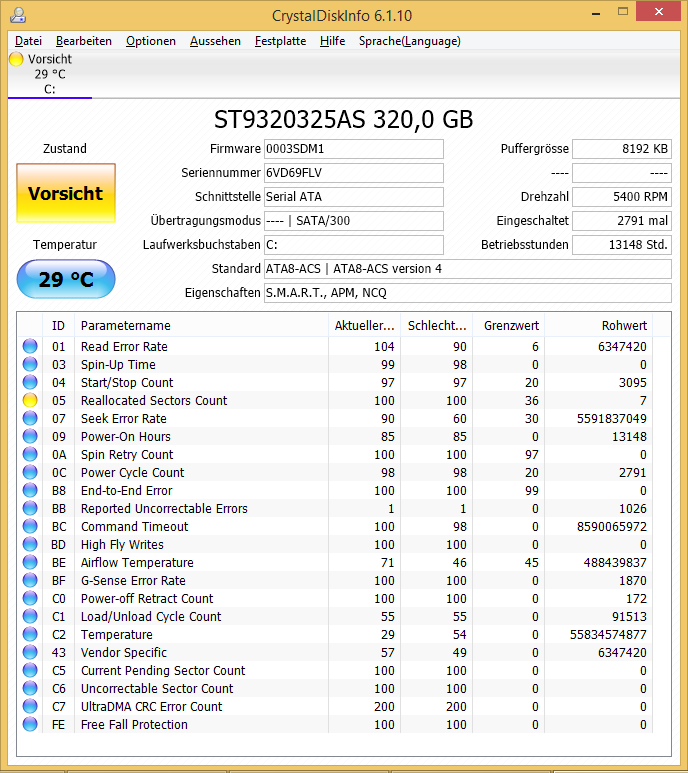Click blue status icon for High Fly Writes
Image resolution: width=688 pixels, height=773 pixels.
point(30,544)
